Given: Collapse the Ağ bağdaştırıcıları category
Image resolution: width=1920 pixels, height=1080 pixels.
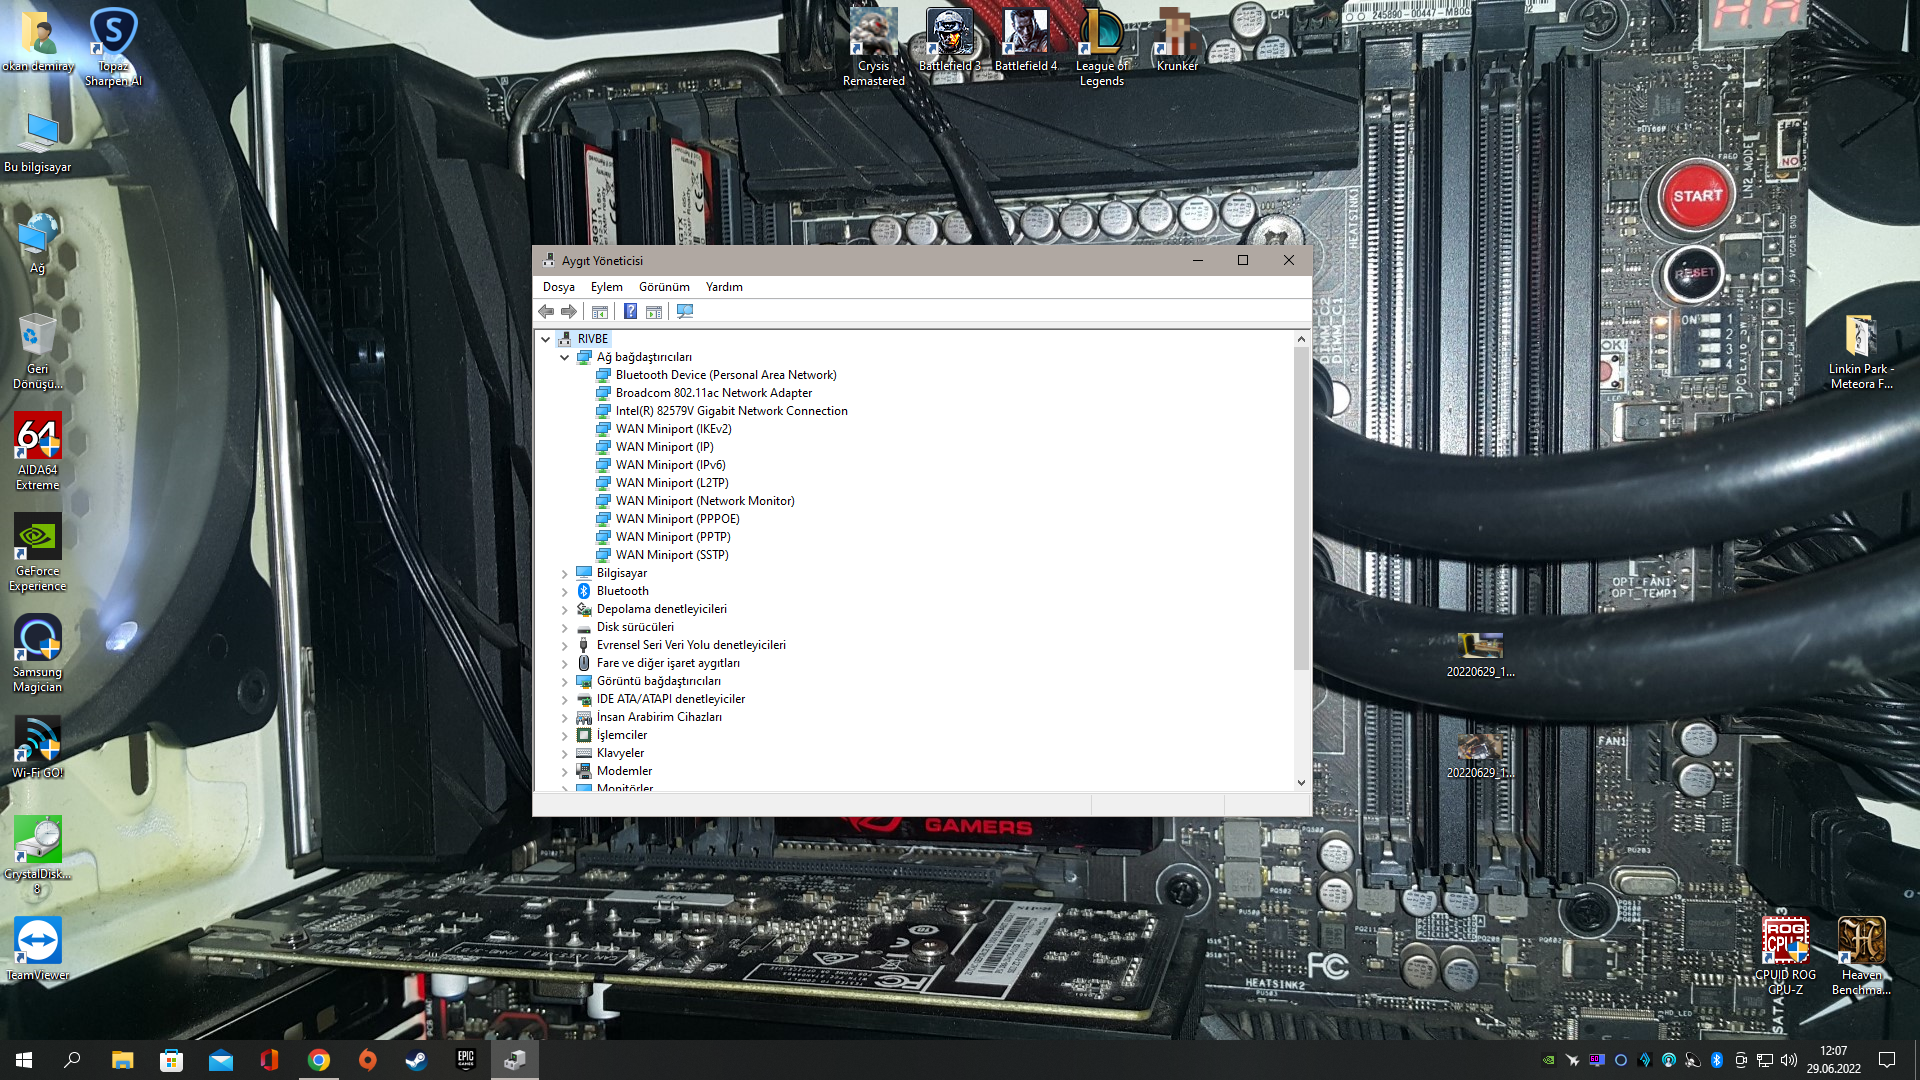Looking at the screenshot, I should (x=565, y=357).
